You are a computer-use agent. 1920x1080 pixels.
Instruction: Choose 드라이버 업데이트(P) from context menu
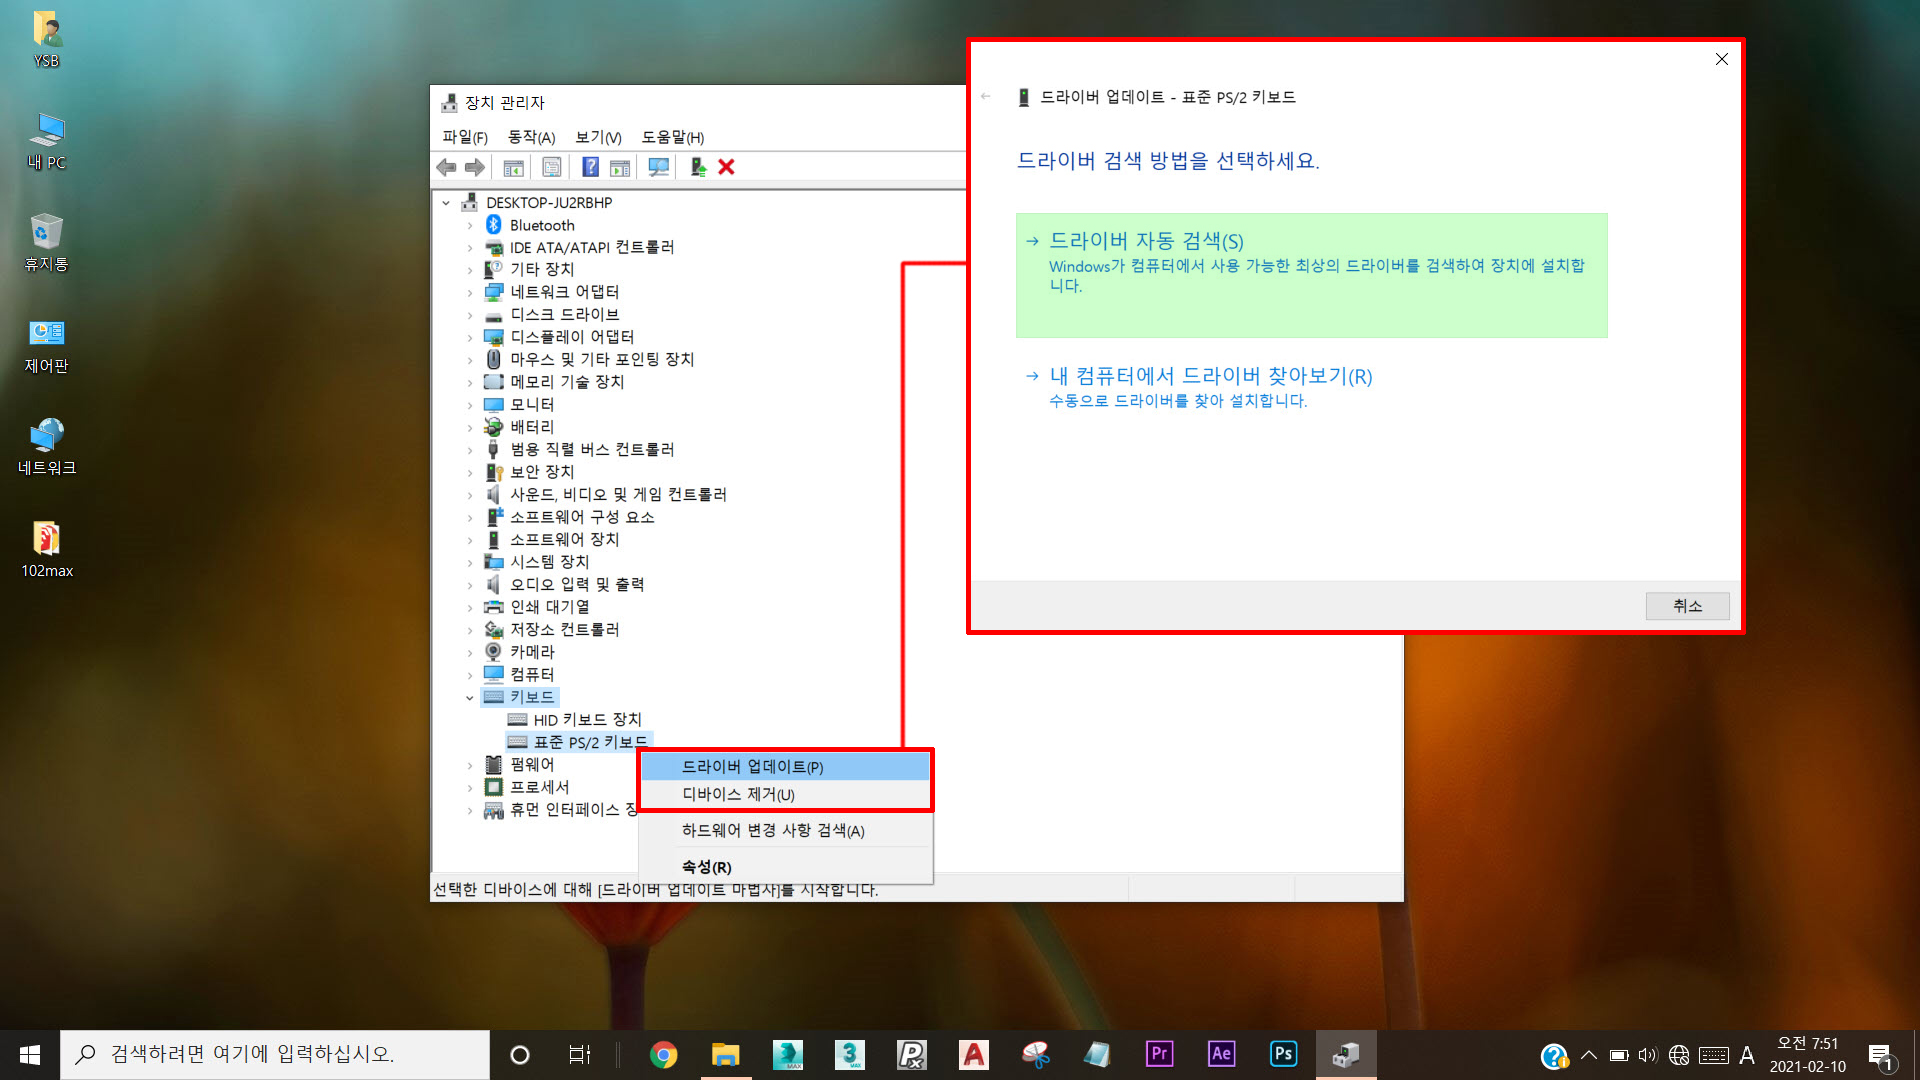point(752,767)
